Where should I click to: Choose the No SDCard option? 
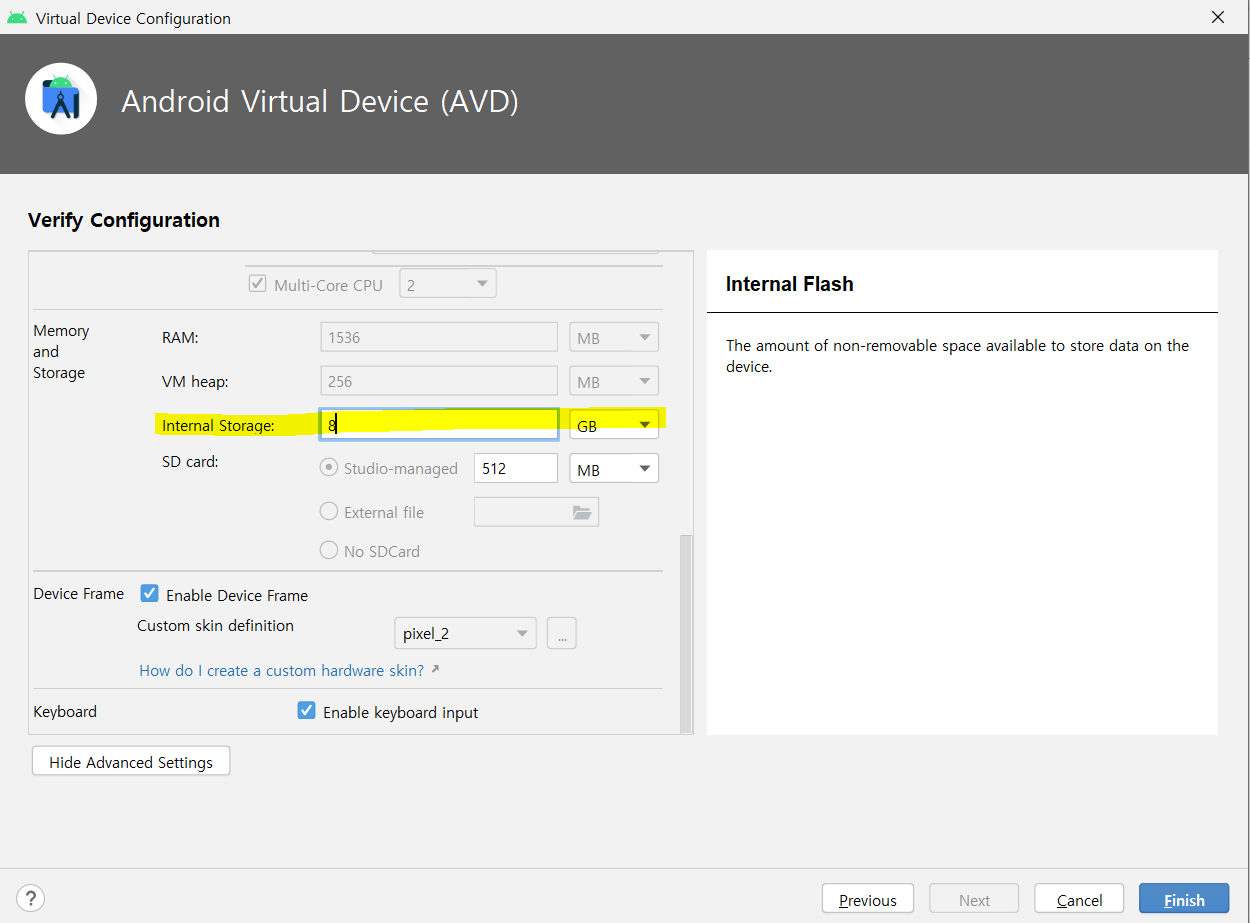pos(328,550)
